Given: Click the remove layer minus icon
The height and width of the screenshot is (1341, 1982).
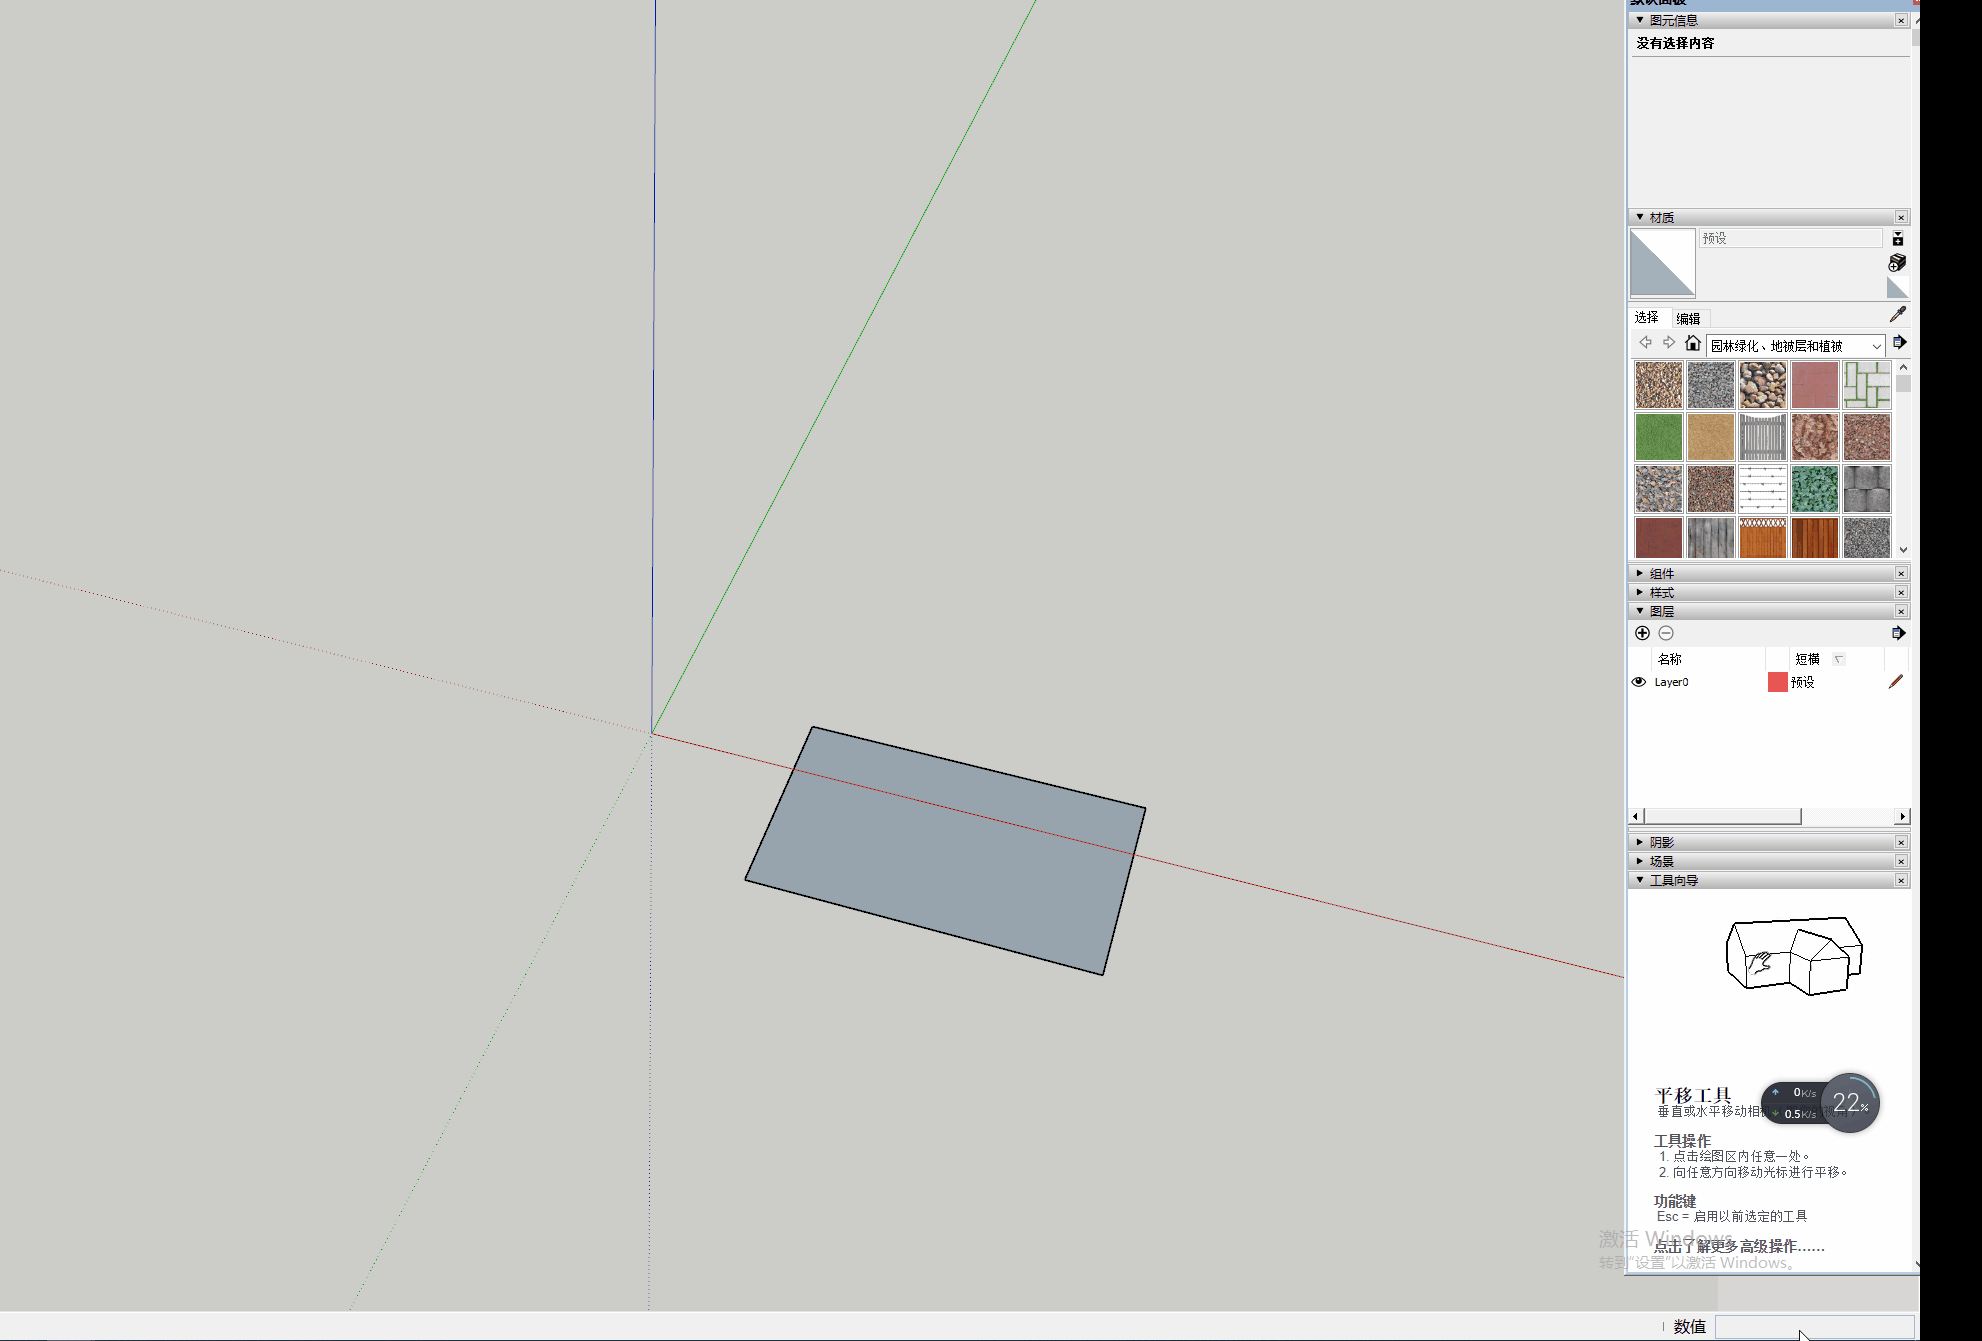Looking at the screenshot, I should coord(1666,633).
